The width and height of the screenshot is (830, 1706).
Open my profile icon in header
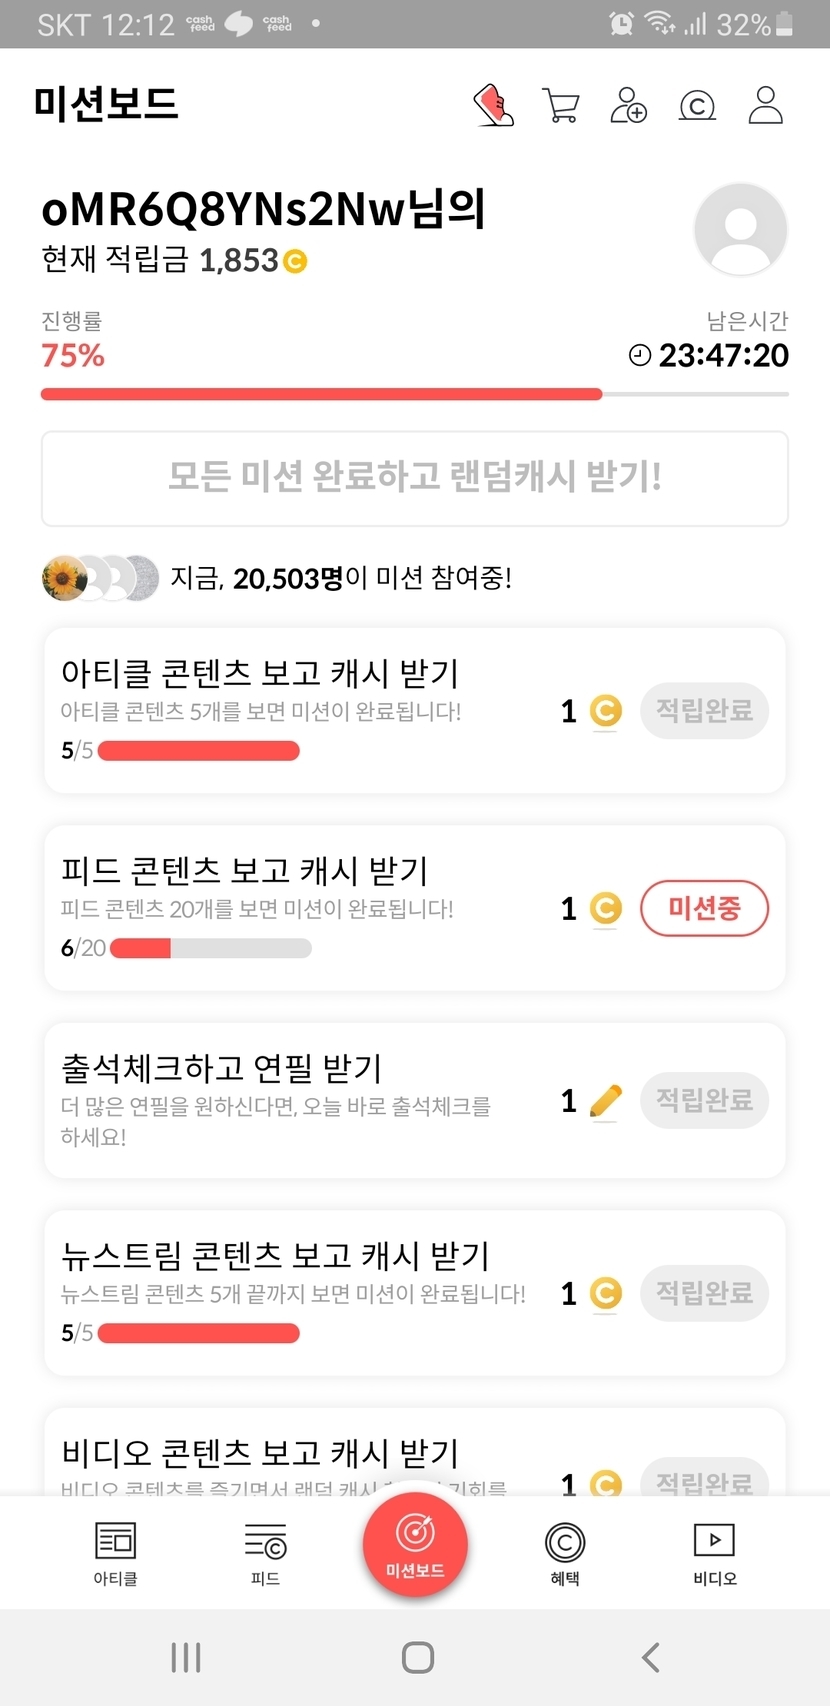(x=765, y=105)
